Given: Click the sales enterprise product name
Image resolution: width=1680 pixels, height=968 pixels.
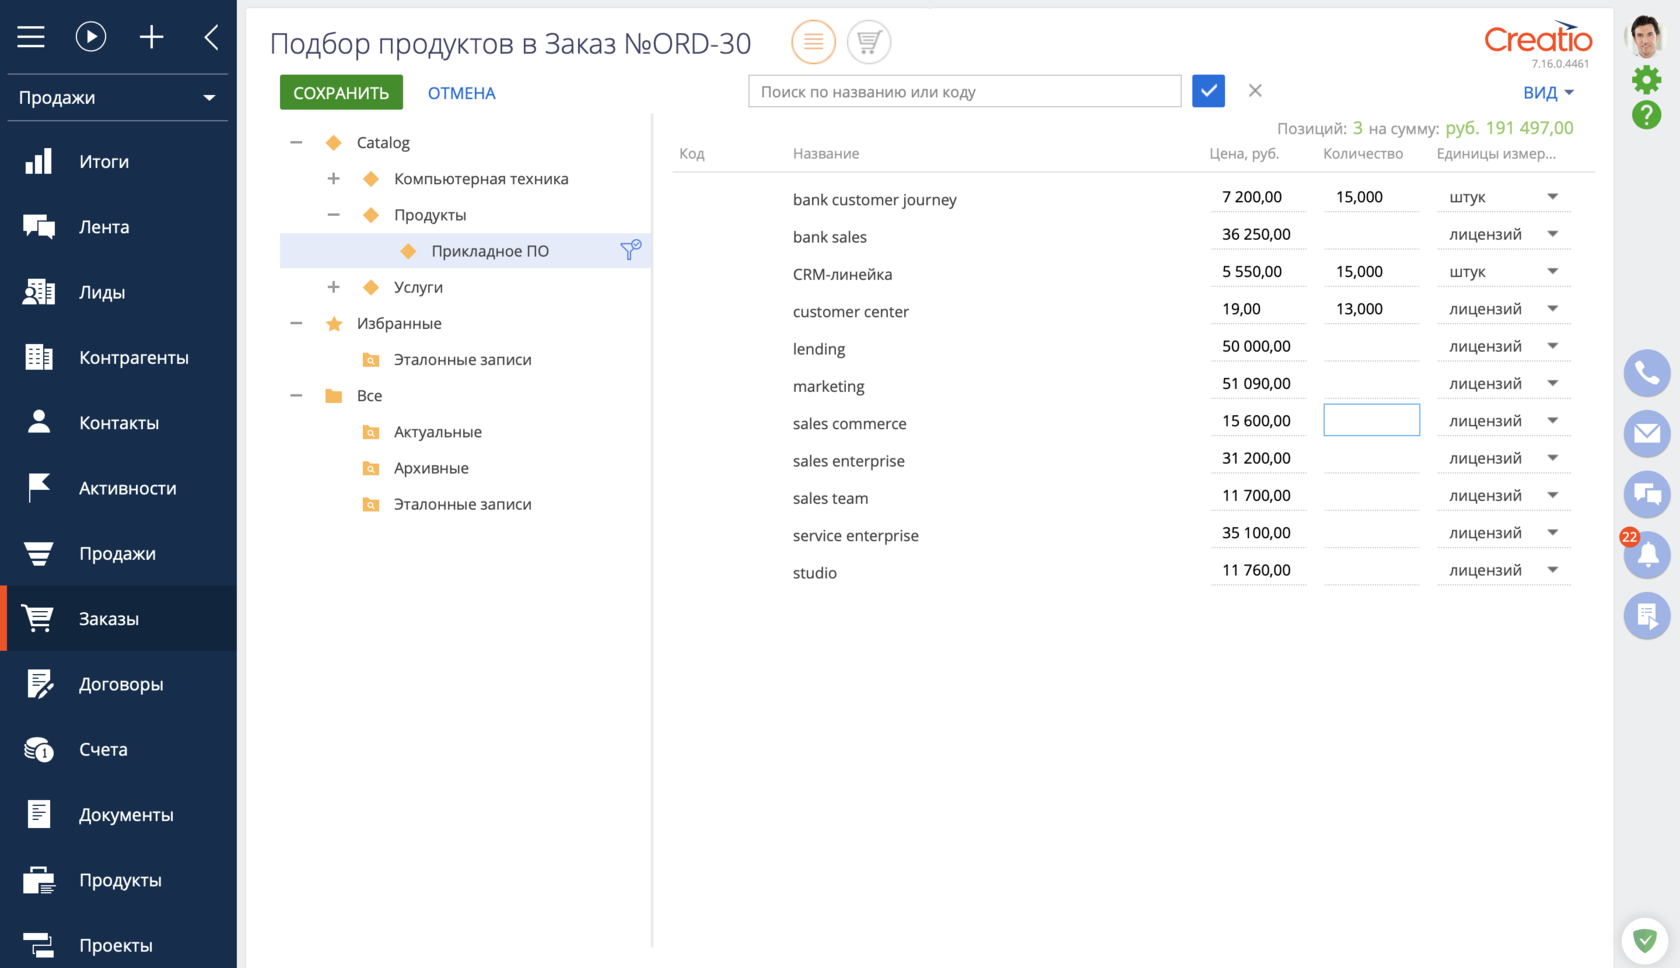Looking at the screenshot, I should (849, 461).
